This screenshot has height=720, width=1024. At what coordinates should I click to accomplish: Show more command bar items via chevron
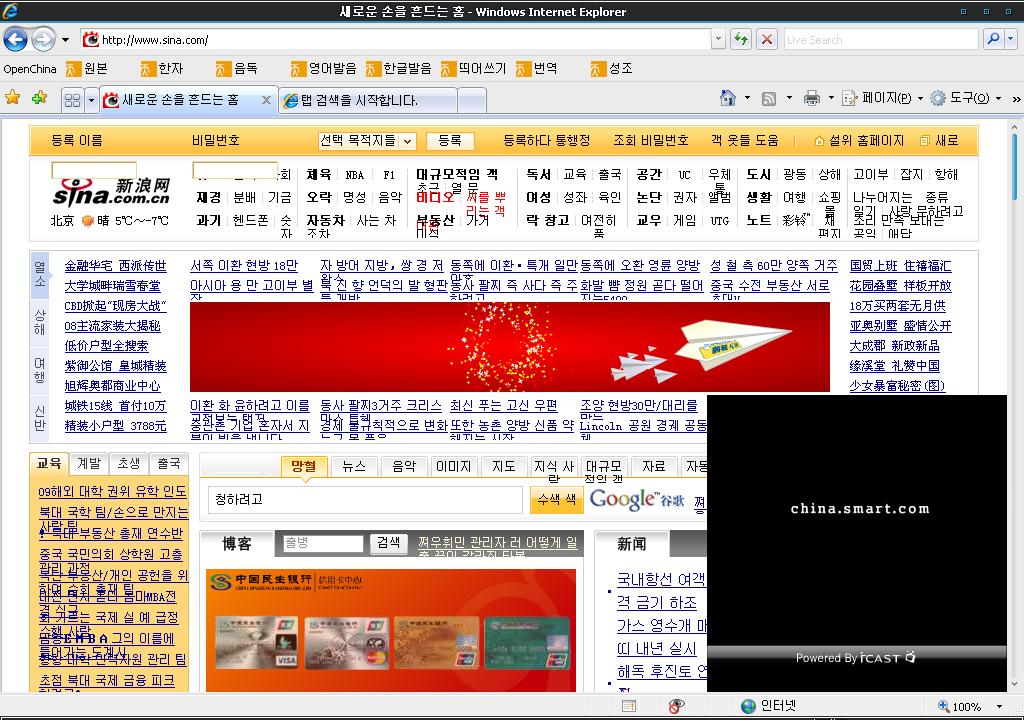point(1016,99)
